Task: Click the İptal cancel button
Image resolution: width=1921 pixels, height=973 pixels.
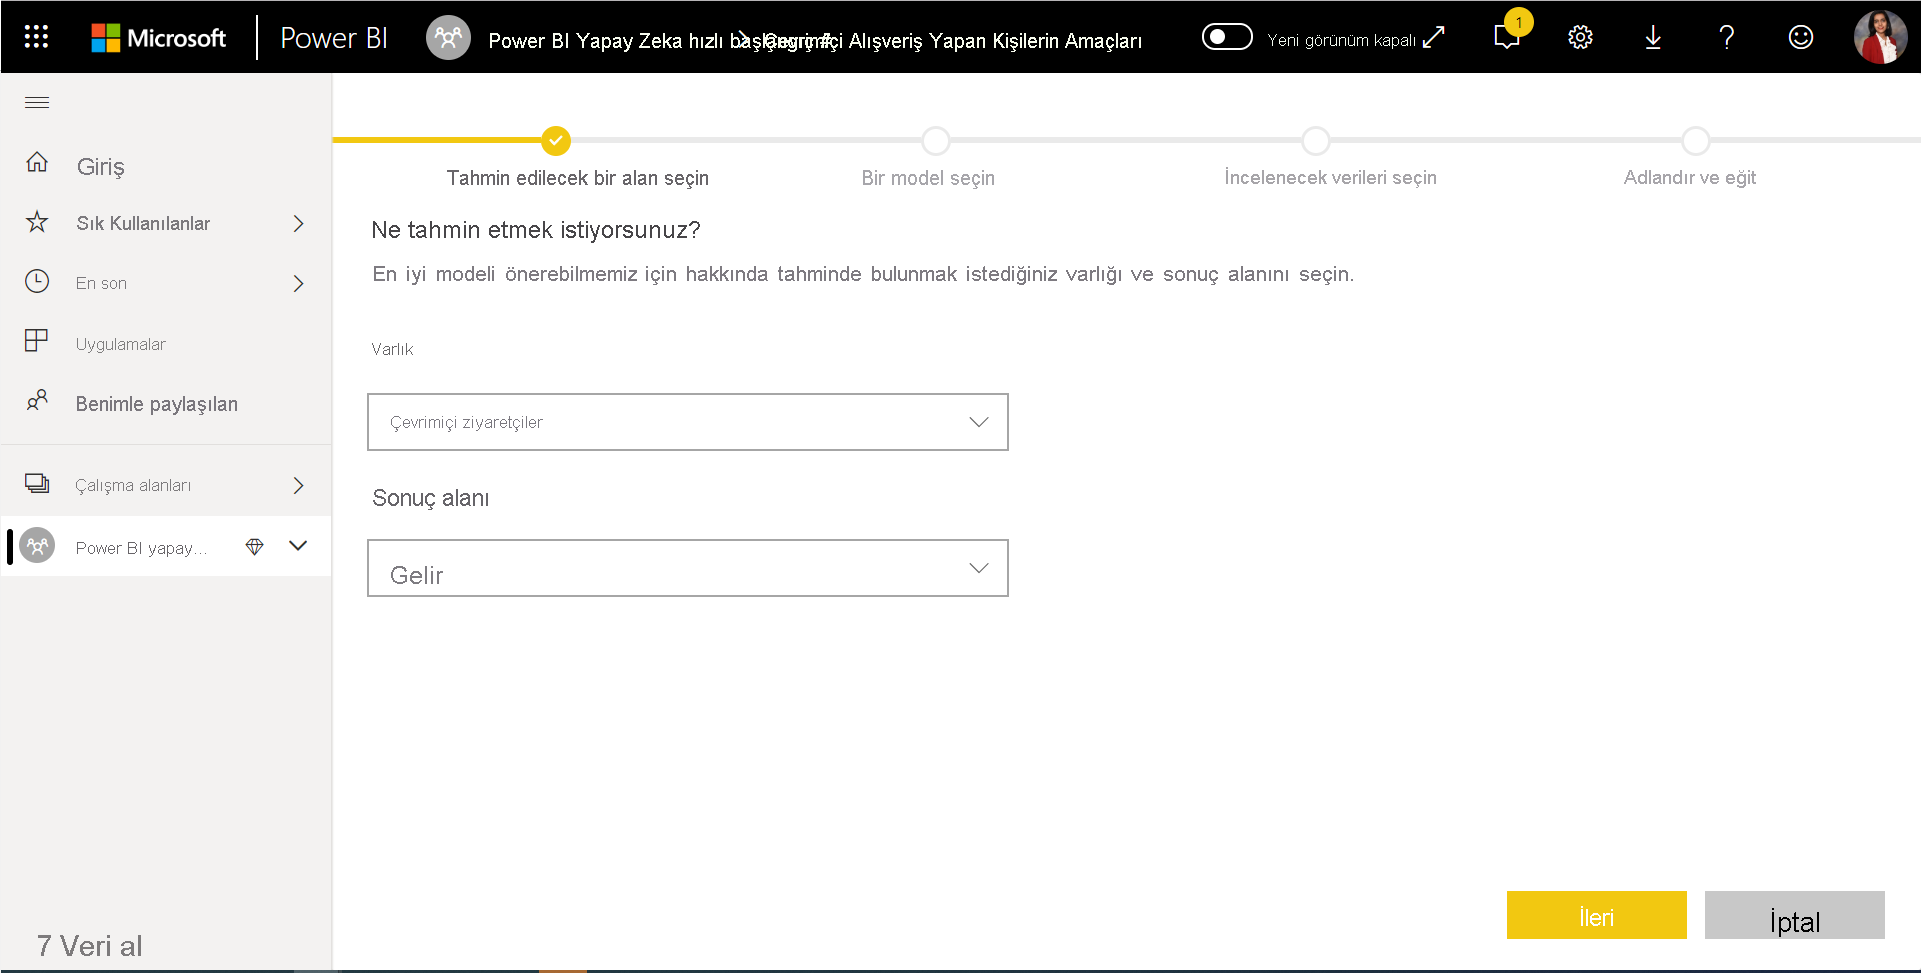Action: [1795, 915]
